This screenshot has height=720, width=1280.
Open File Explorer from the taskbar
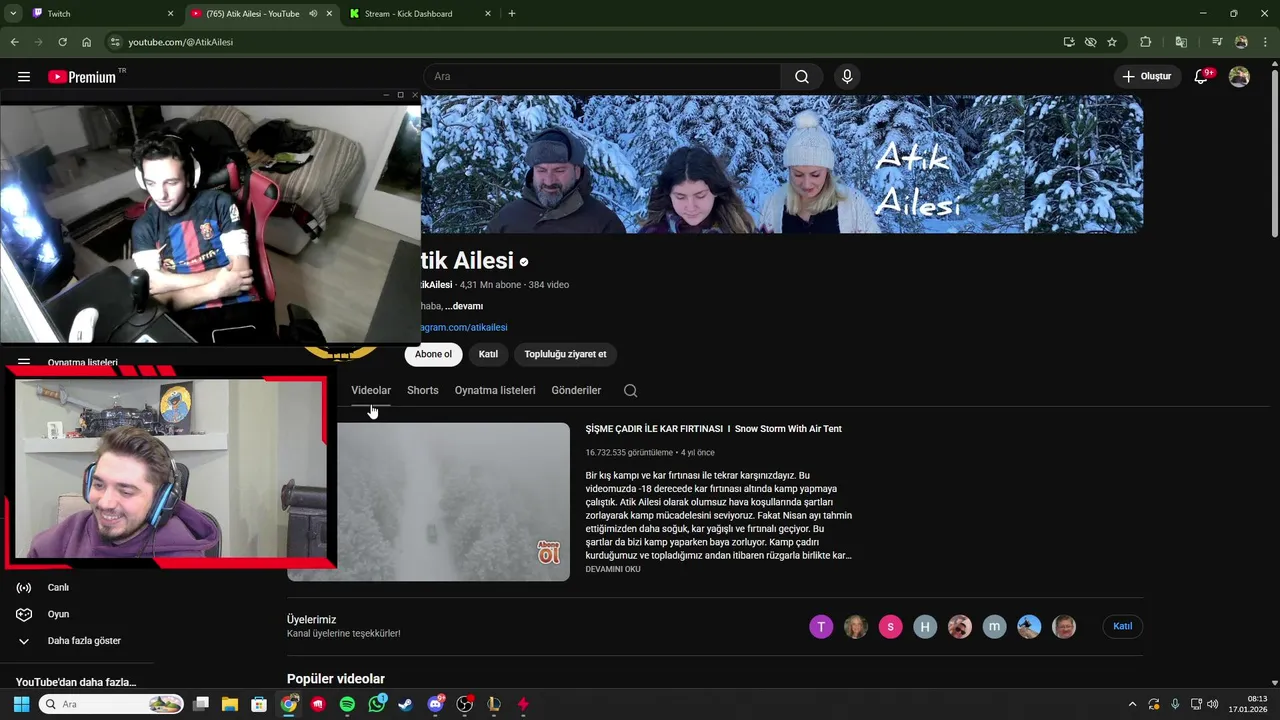(x=230, y=704)
